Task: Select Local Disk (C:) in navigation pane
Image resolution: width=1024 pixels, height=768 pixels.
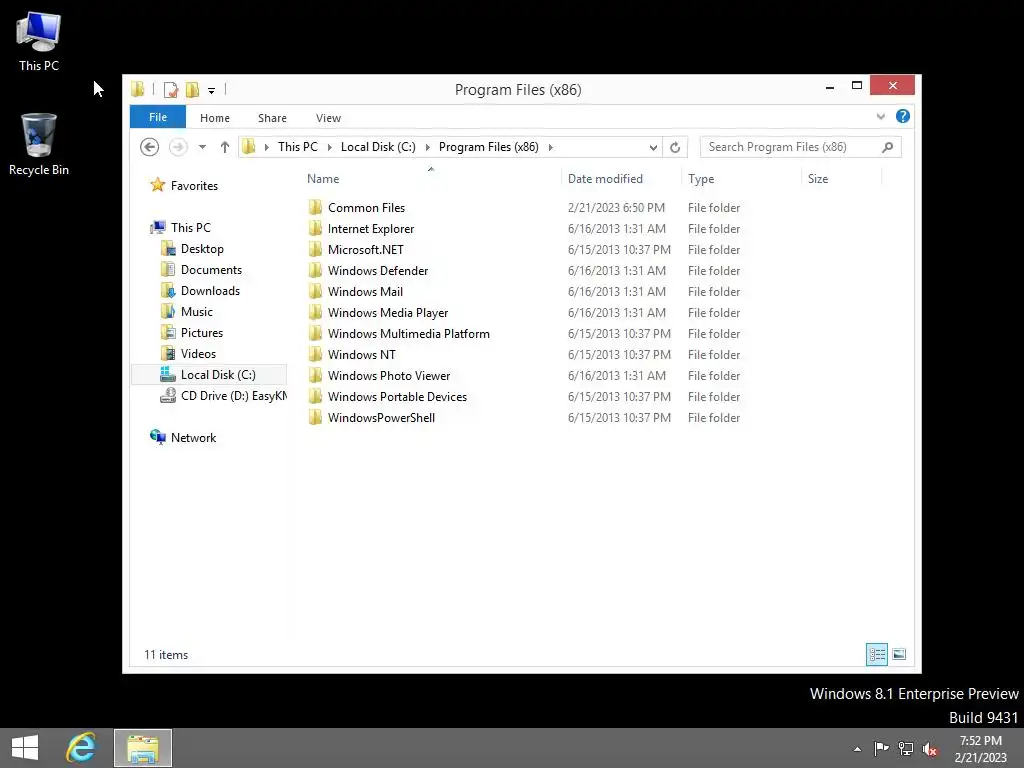Action: 209,374
